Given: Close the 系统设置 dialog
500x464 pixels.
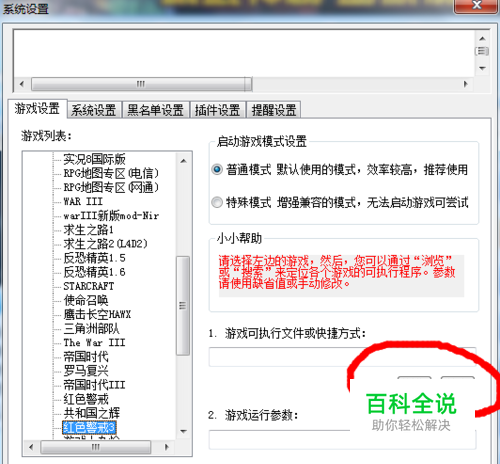Looking at the screenshot, I should [x=477, y=5].
